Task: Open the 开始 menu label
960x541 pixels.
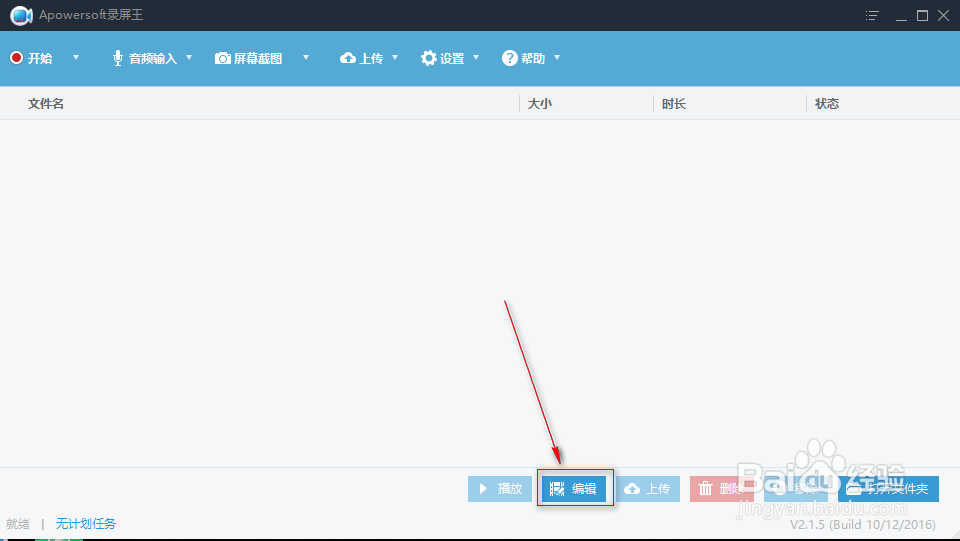Action: [x=40, y=58]
